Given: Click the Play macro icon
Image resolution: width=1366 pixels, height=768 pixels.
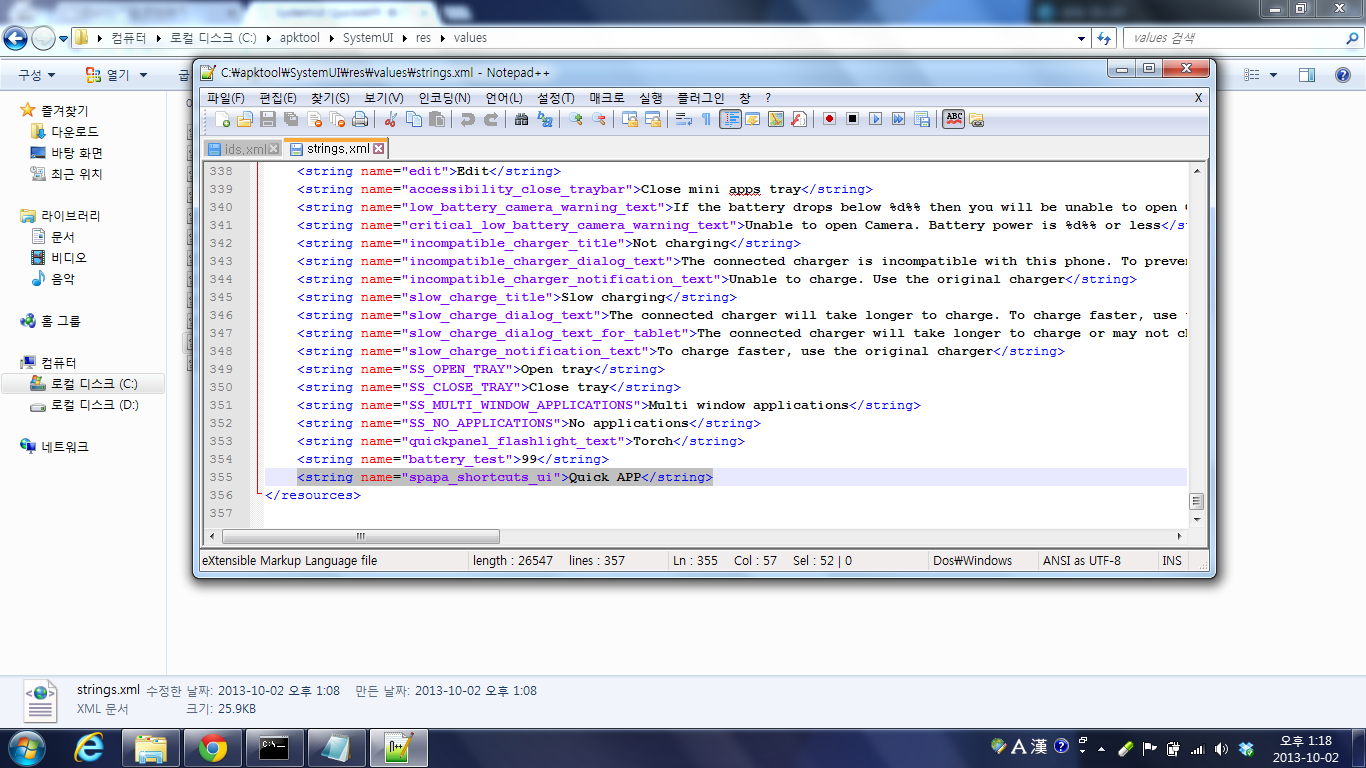Looking at the screenshot, I should pos(875,119).
